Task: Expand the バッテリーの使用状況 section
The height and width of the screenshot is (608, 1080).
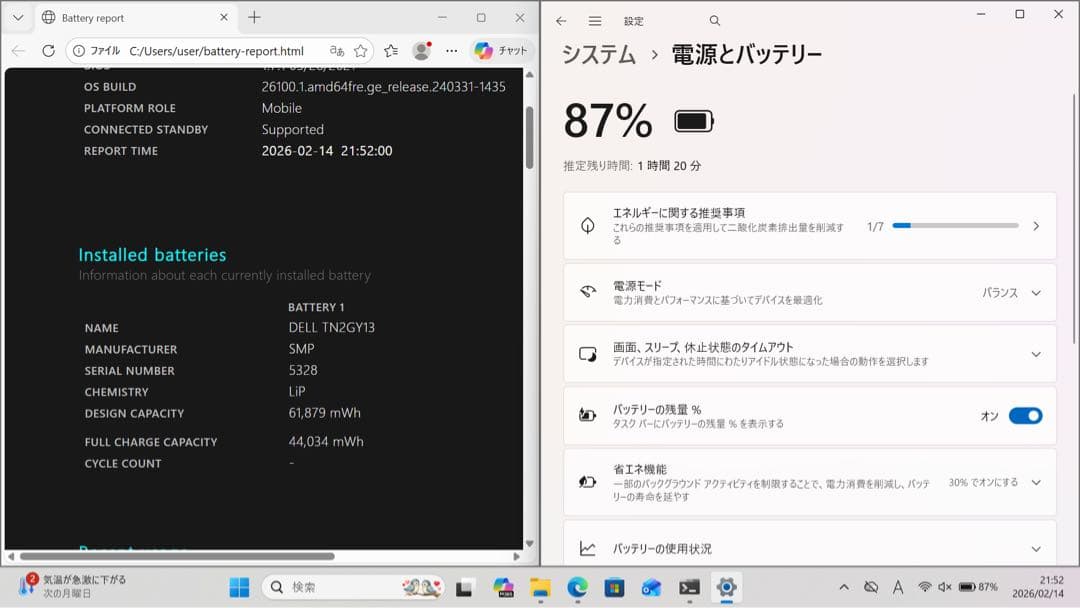Action: [x=1037, y=548]
